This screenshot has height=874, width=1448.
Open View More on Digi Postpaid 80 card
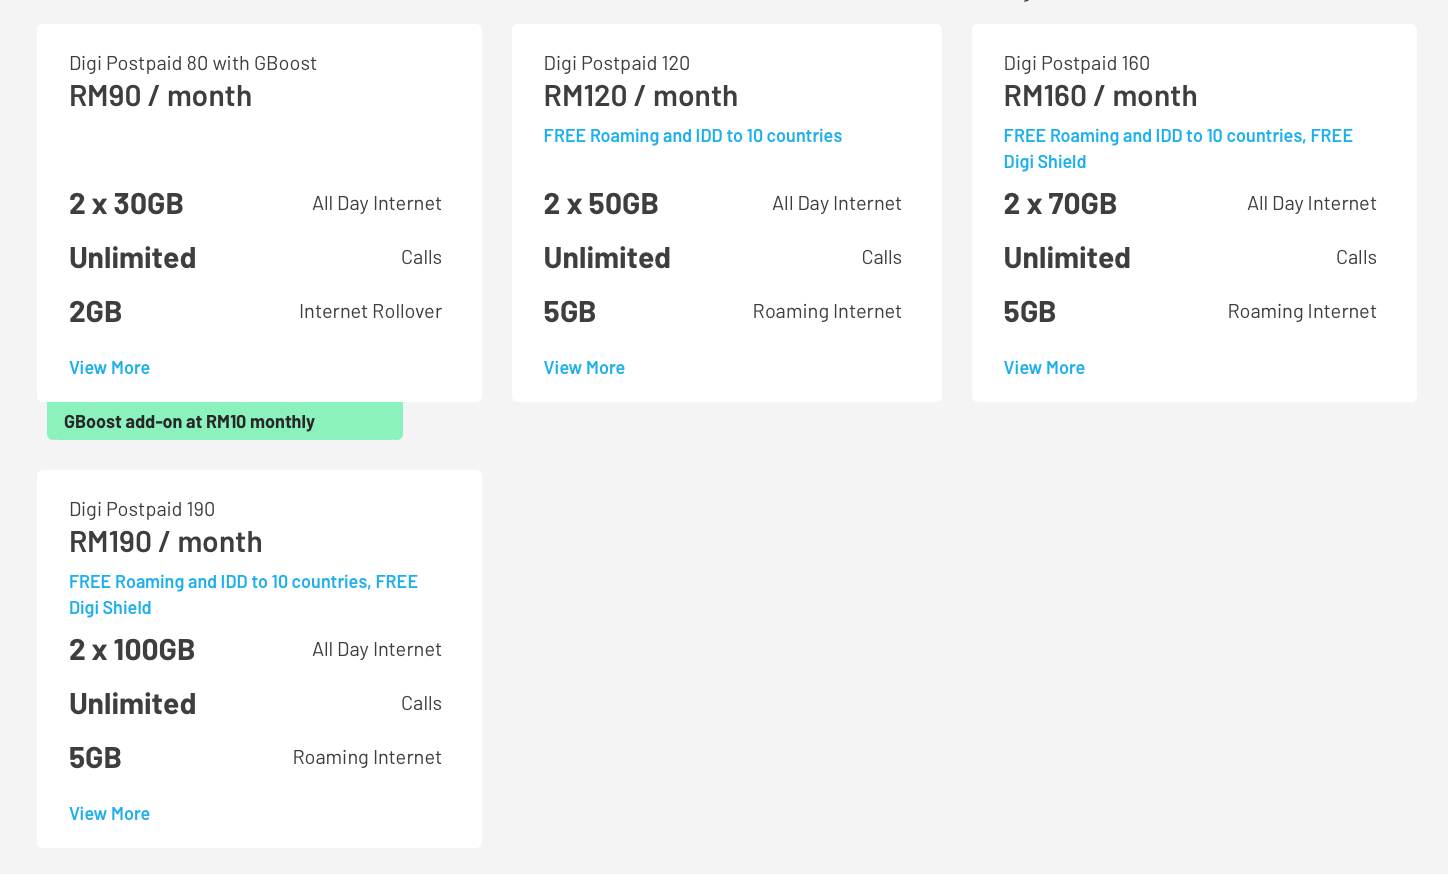coord(109,368)
